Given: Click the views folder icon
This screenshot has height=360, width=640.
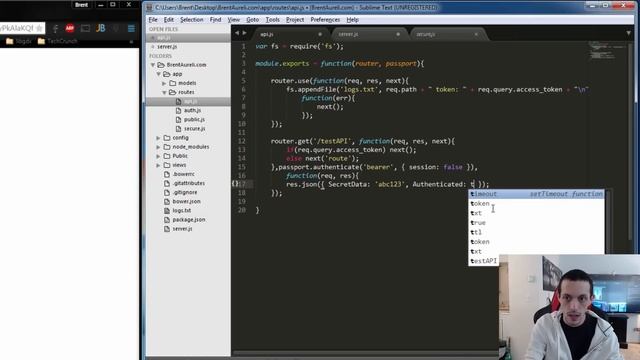Looking at the screenshot, I should point(167,165).
